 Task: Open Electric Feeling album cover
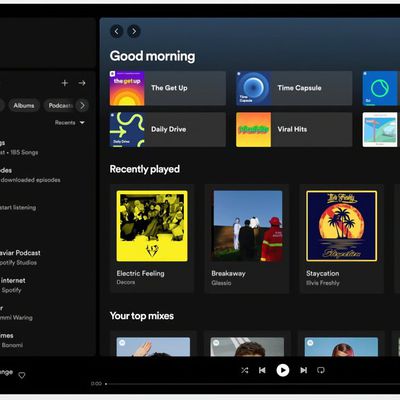click(x=152, y=226)
